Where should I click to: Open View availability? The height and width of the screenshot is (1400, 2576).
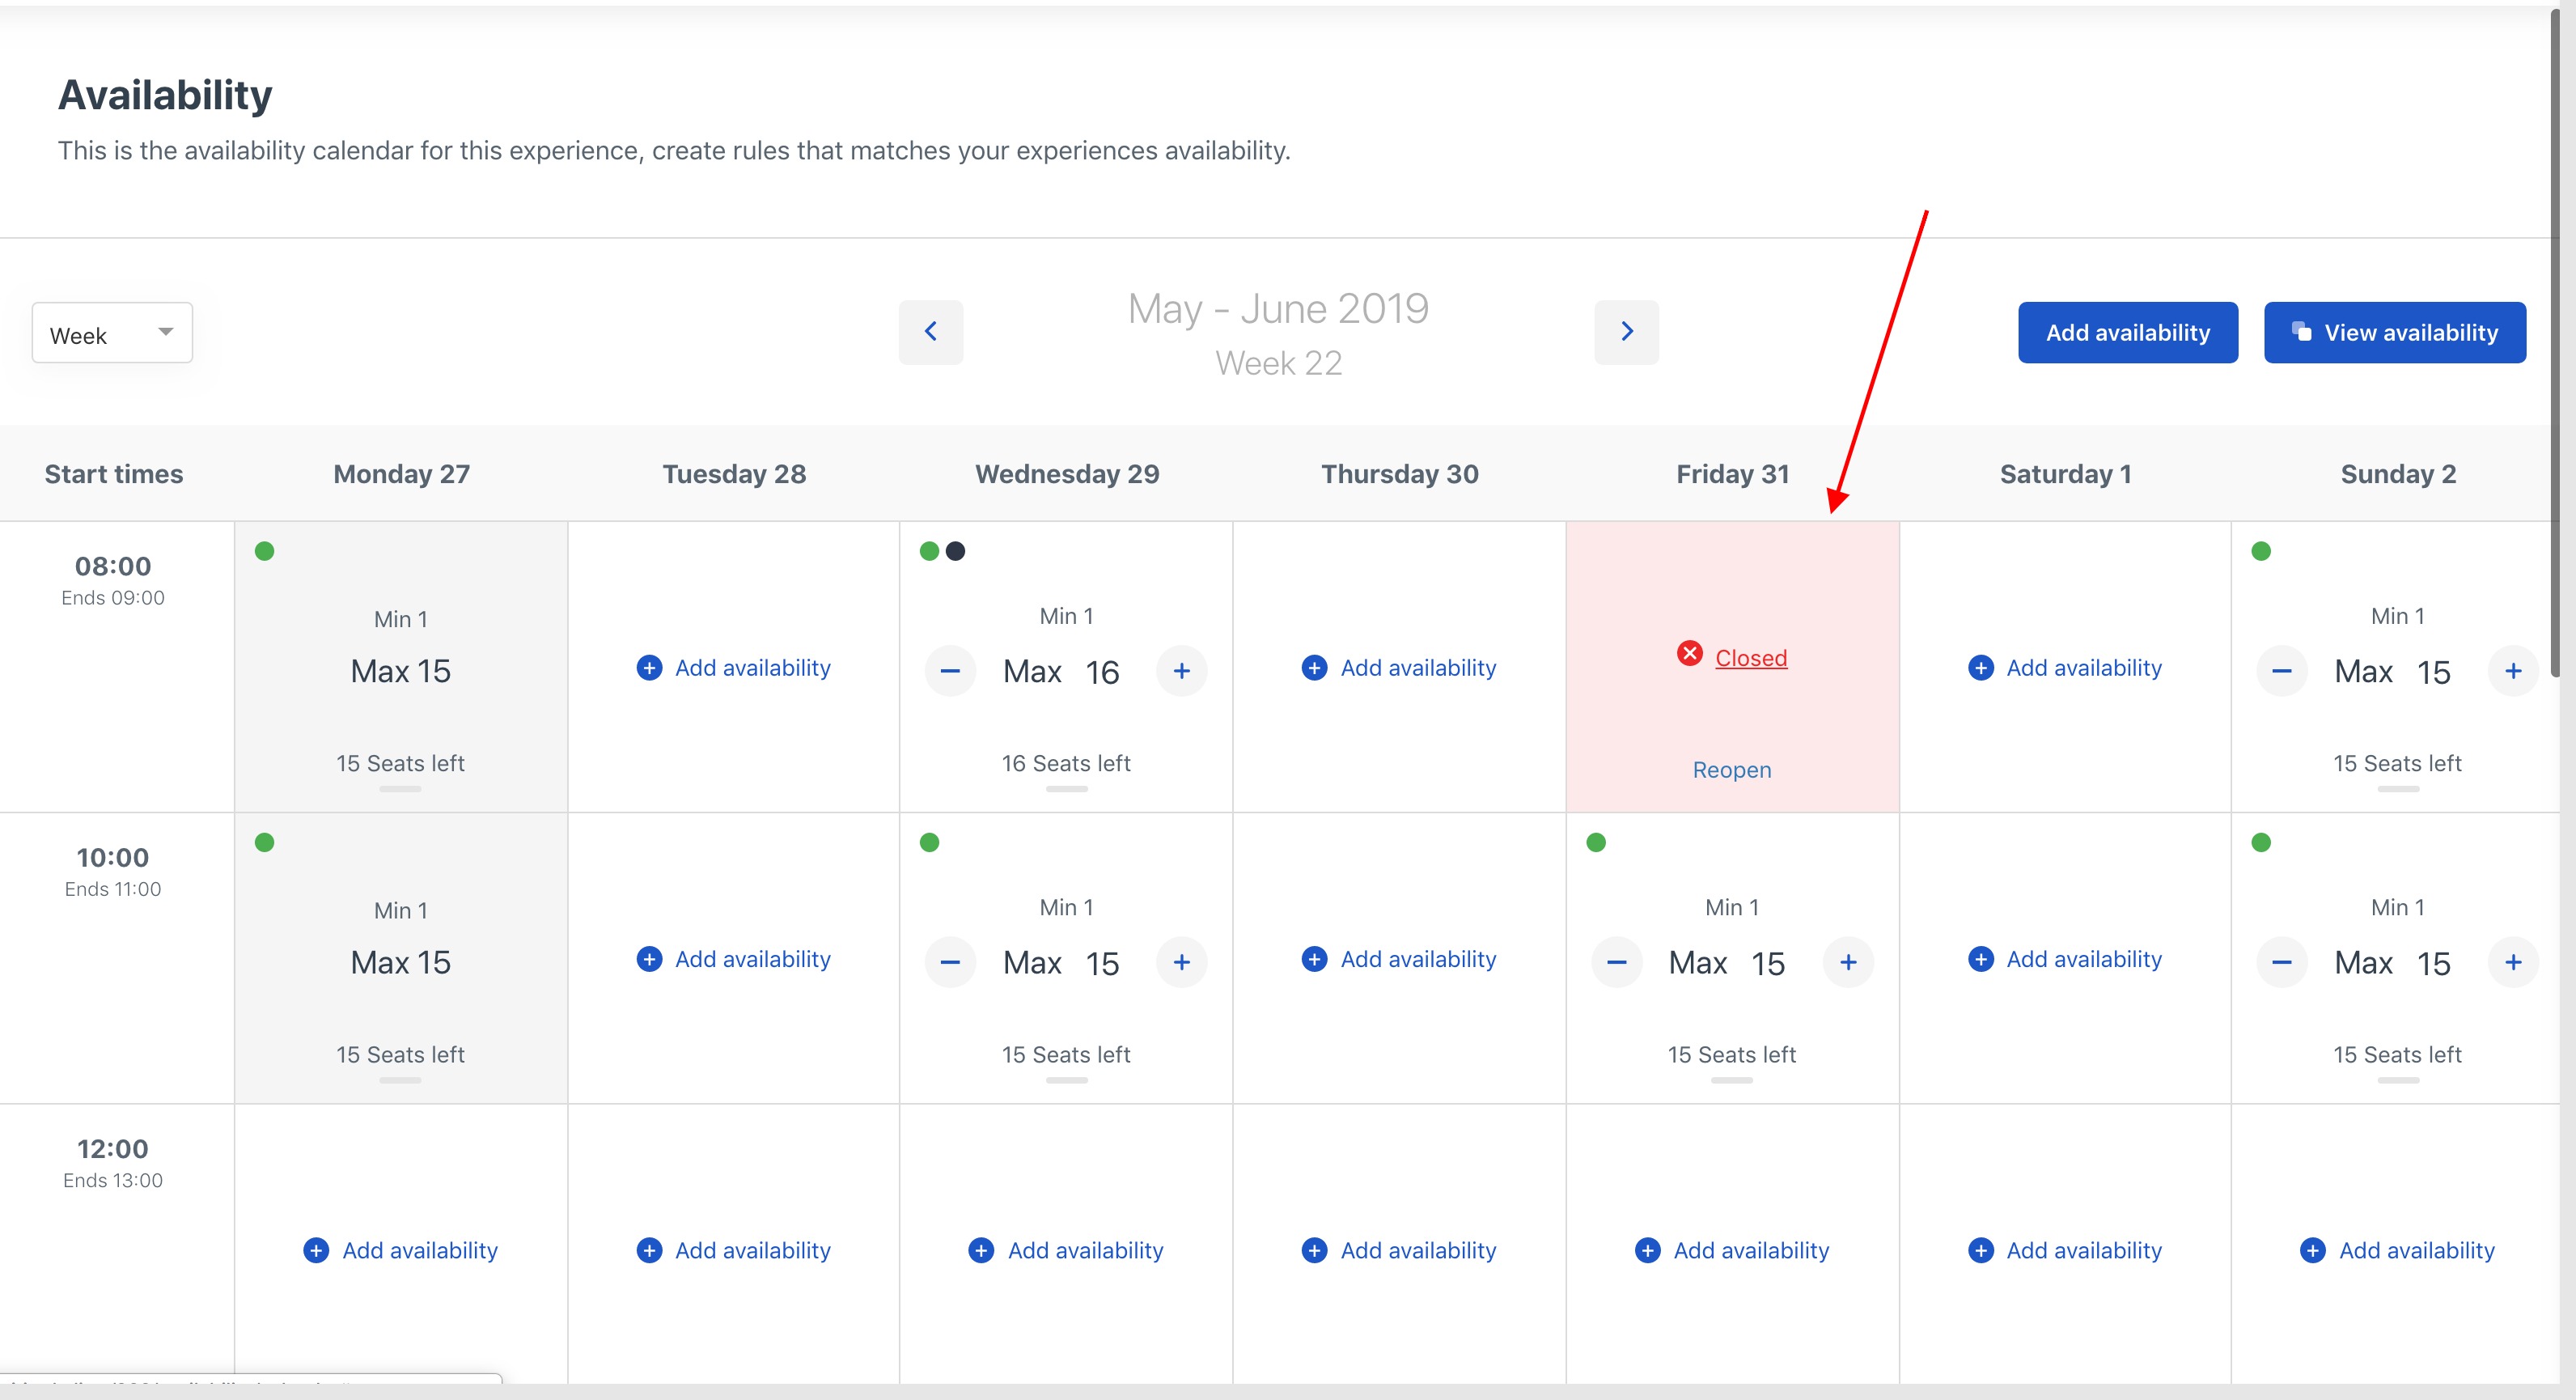2394,333
